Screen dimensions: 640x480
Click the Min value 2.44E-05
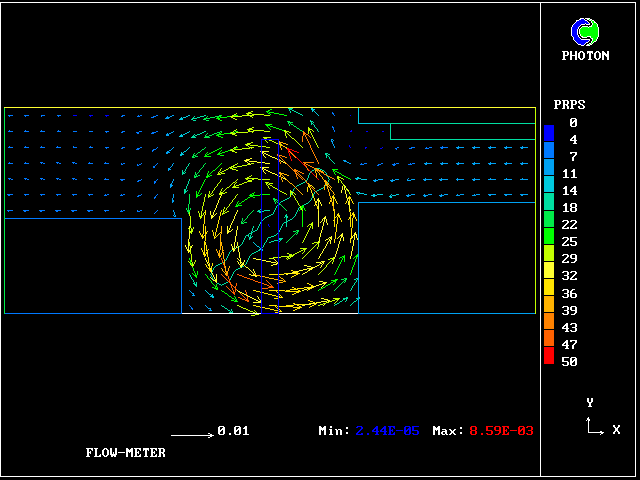[389, 431]
